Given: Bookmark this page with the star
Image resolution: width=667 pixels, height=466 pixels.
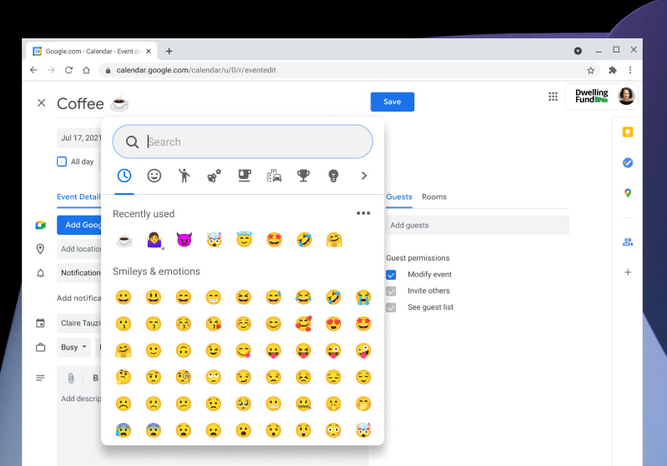Looking at the screenshot, I should coord(590,71).
